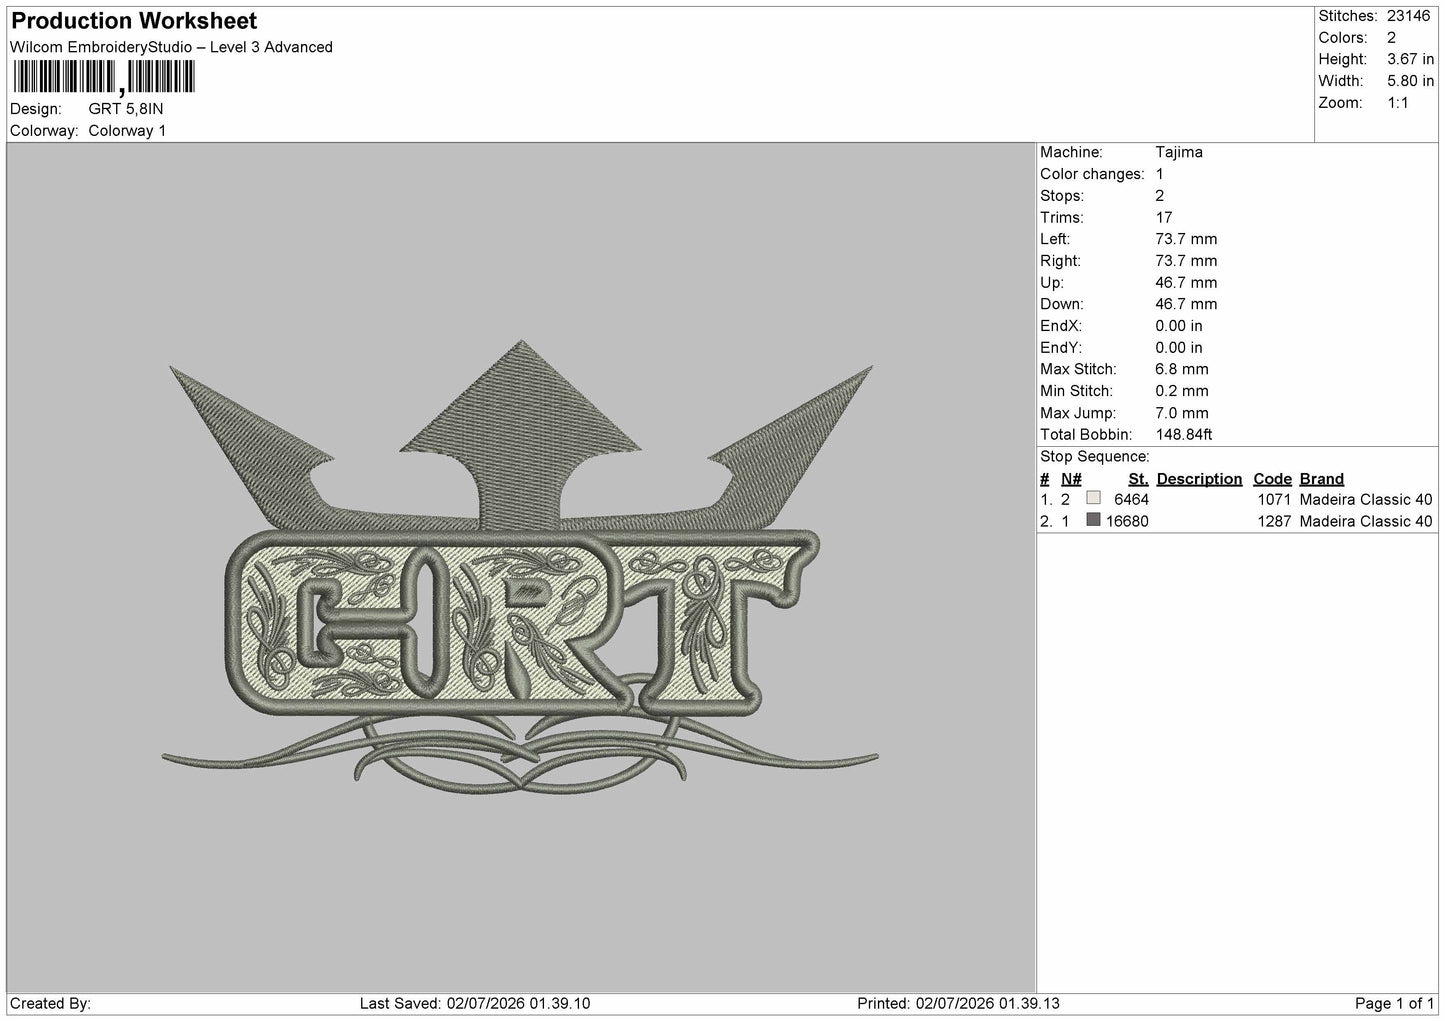The width and height of the screenshot is (1445, 1021).
Task: Click the Left value 73.7 mm
Action: (1186, 239)
